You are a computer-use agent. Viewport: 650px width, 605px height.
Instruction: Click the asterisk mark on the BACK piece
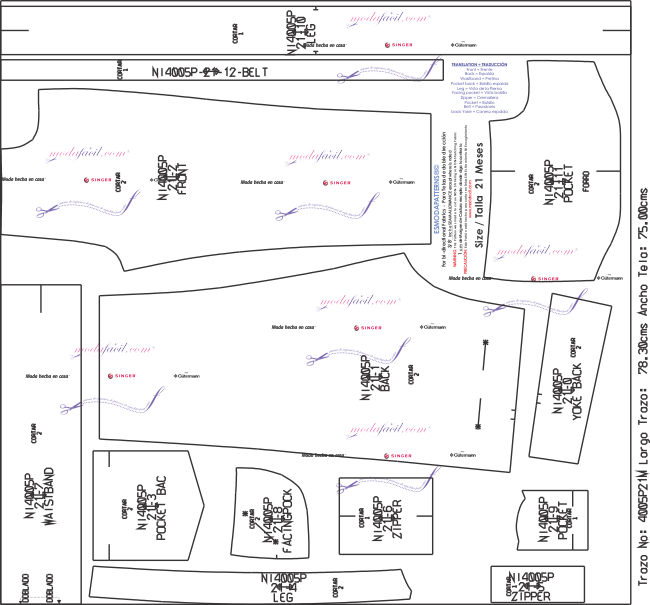tap(486, 344)
